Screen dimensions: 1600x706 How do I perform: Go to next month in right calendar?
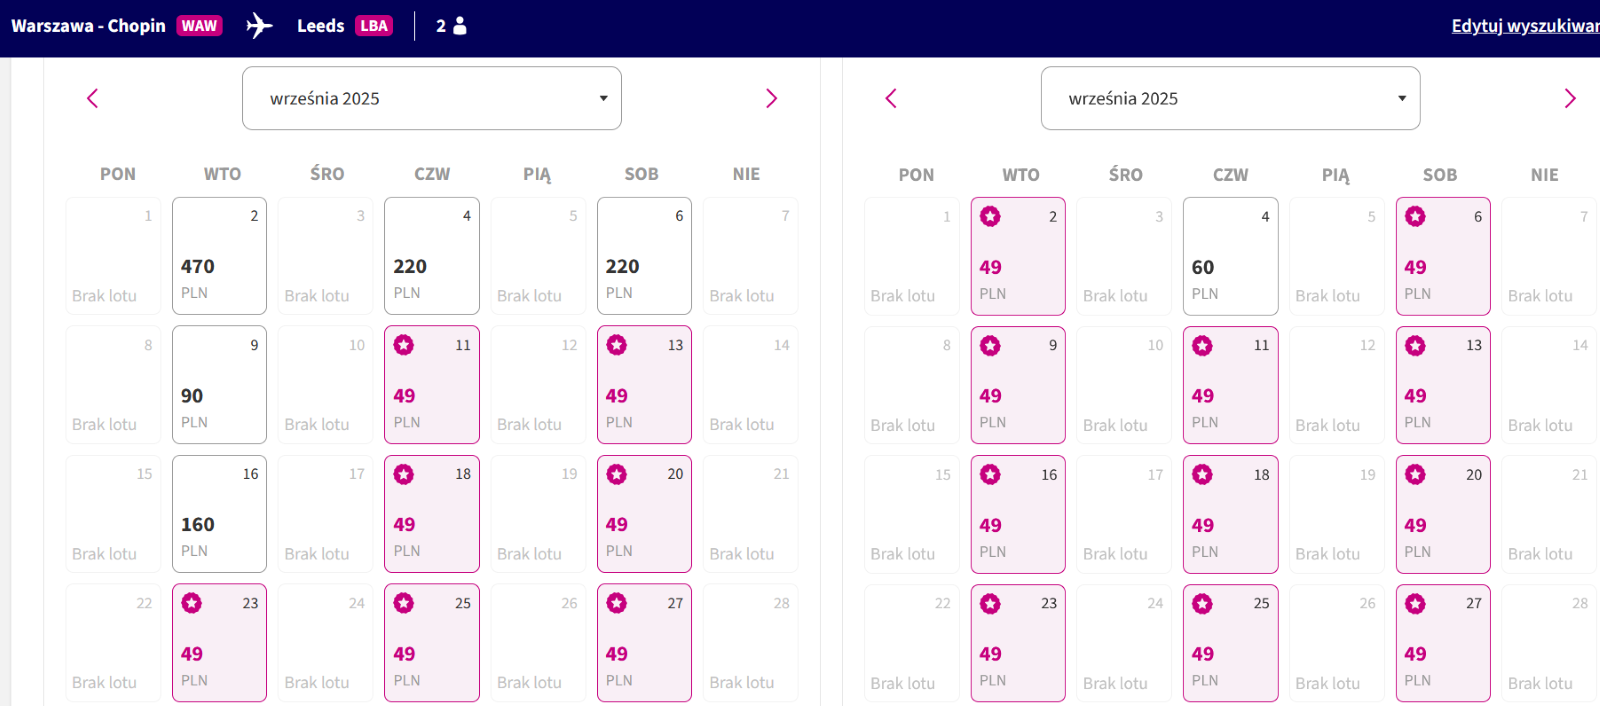point(1569,98)
